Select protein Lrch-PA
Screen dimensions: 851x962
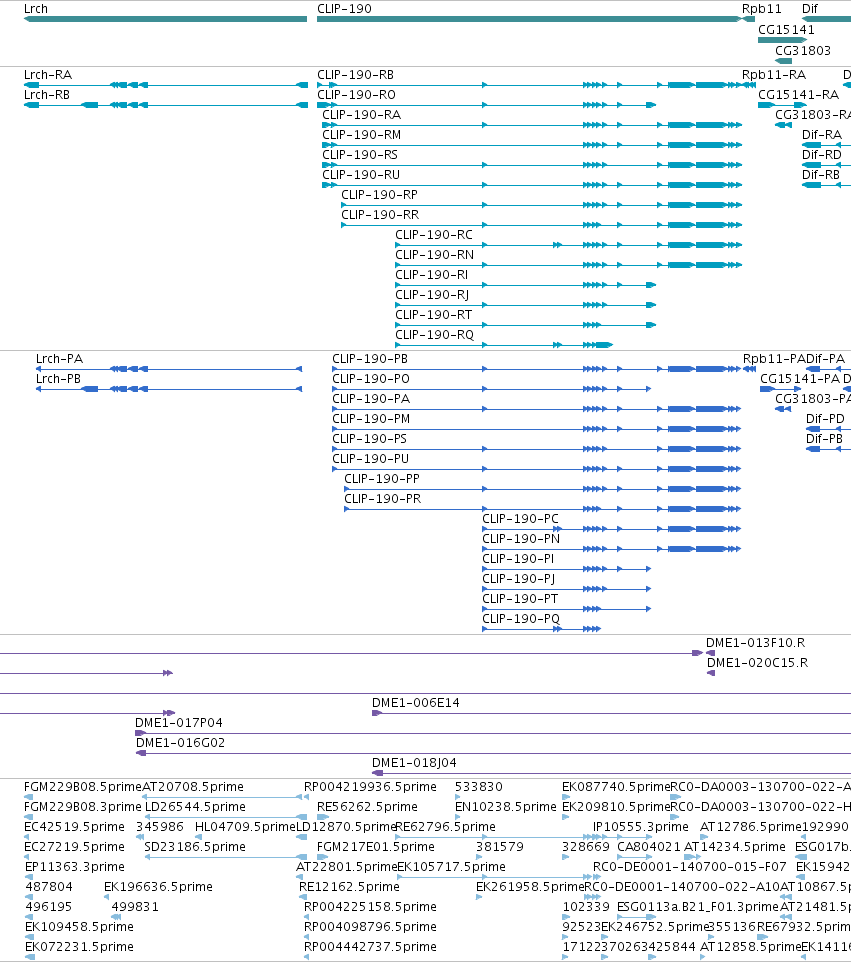point(59,359)
